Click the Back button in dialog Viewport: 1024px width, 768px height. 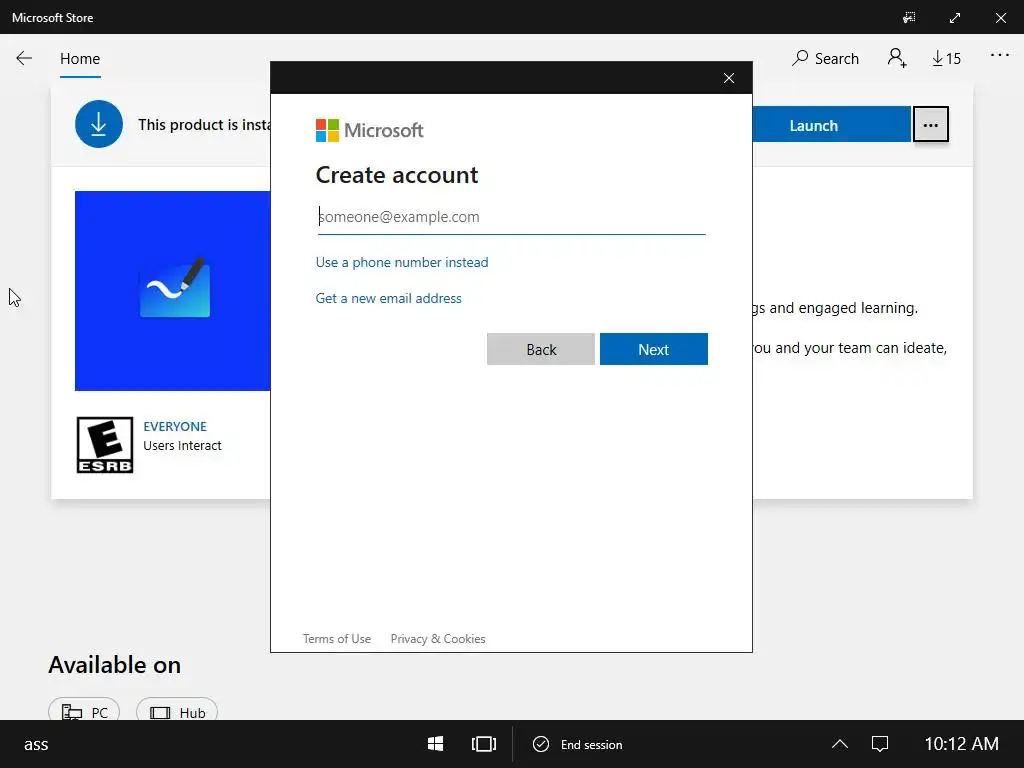pyautogui.click(x=541, y=349)
